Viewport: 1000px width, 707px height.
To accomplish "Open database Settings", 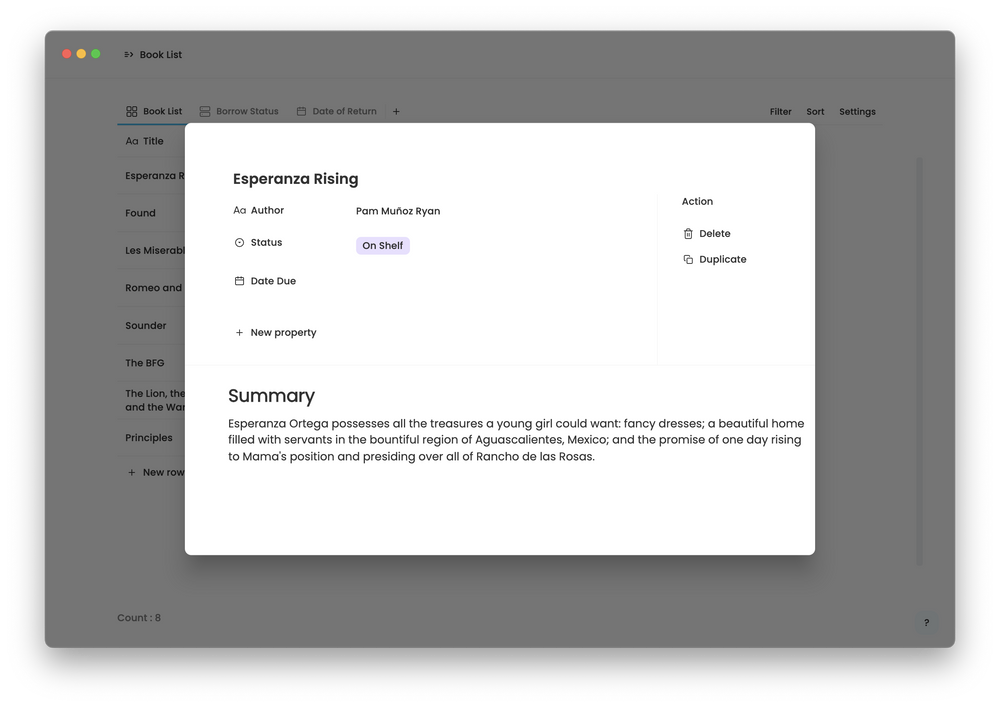I will click(x=857, y=112).
